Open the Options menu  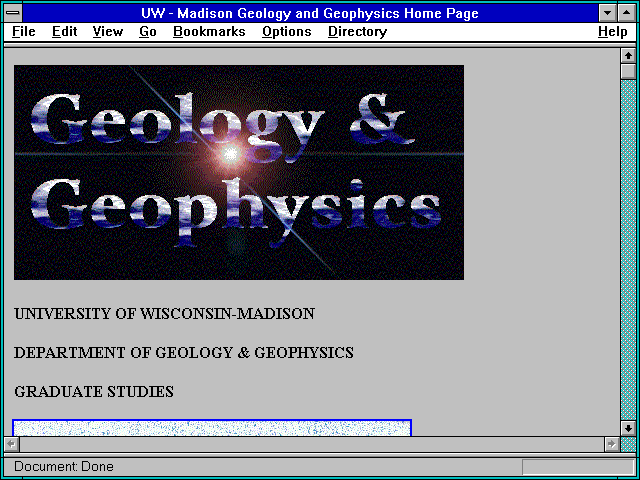(287, 32)
